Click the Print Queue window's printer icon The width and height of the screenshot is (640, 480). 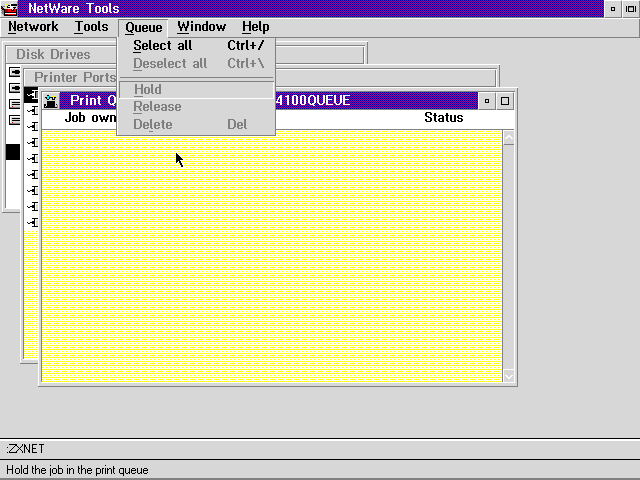[51, 100]
